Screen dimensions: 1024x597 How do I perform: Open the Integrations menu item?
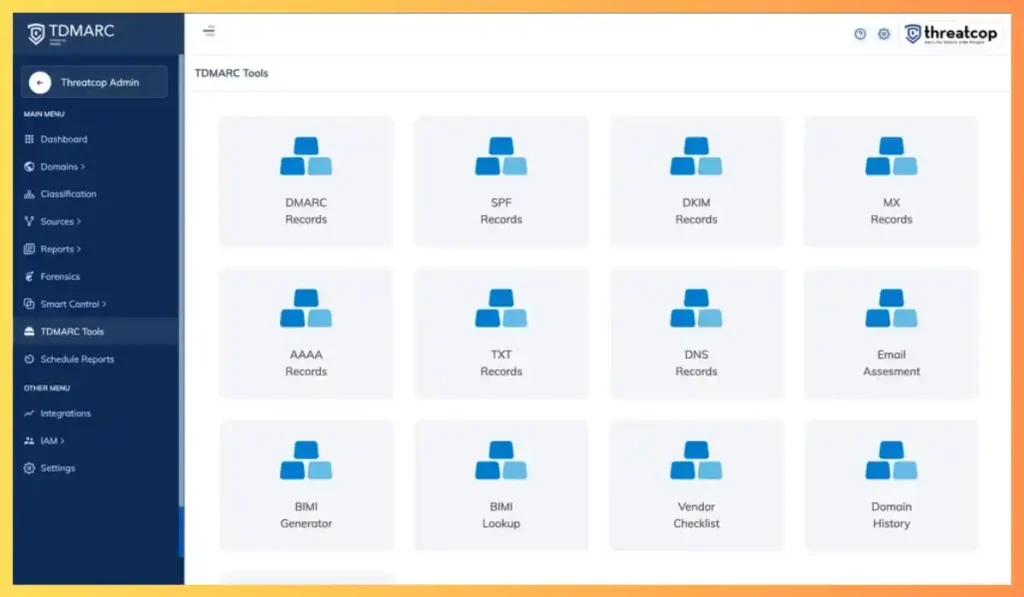click(65, 413)
